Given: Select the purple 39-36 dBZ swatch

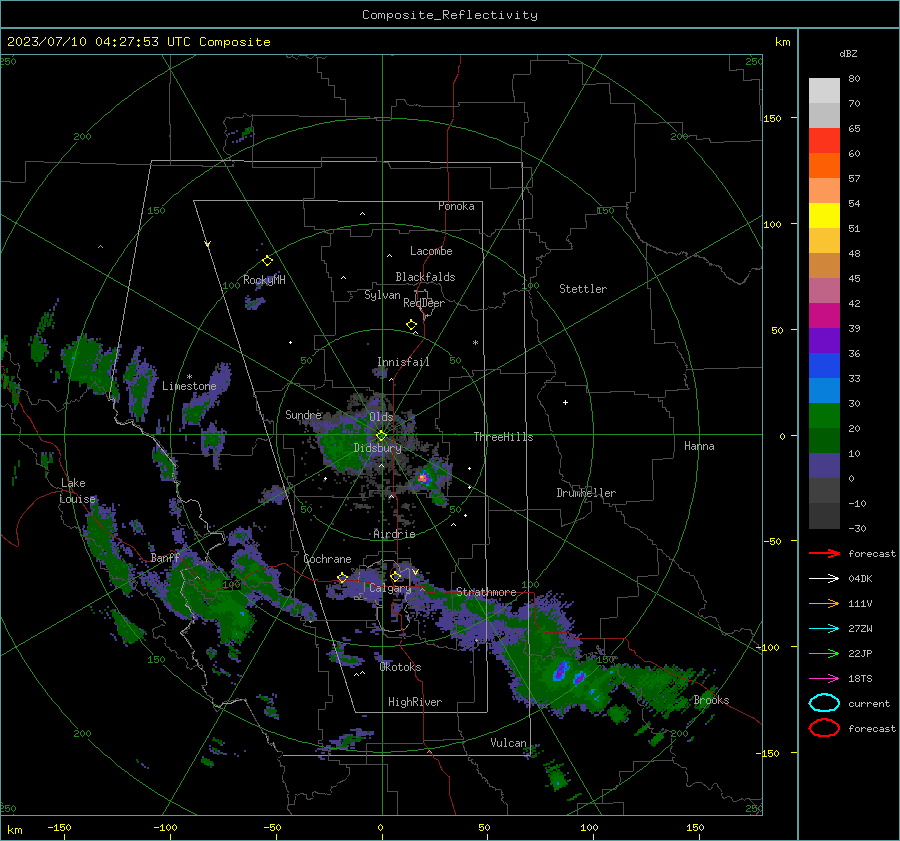Looking at the screenshot, I should click(x=824, y=340).
